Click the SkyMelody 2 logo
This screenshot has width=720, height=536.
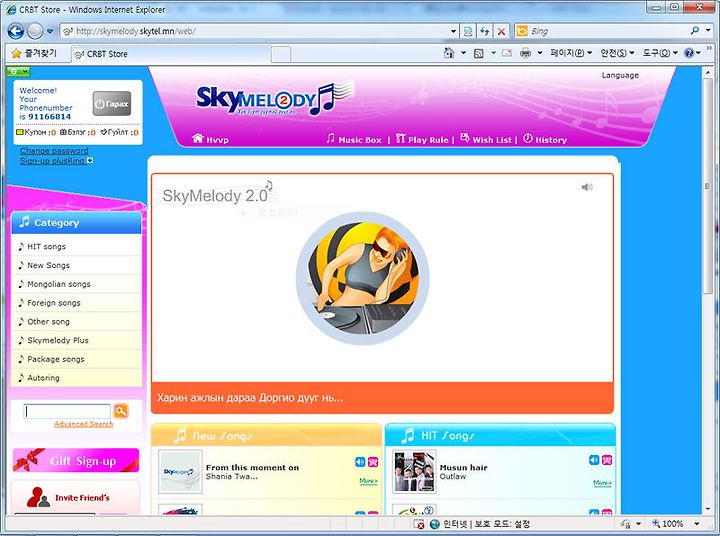275,99
